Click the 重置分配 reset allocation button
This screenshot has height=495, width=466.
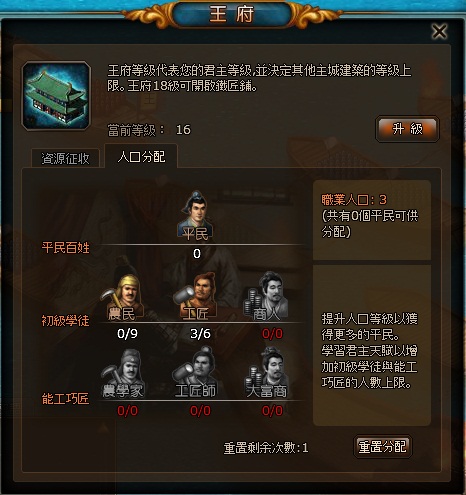point(382,447)
